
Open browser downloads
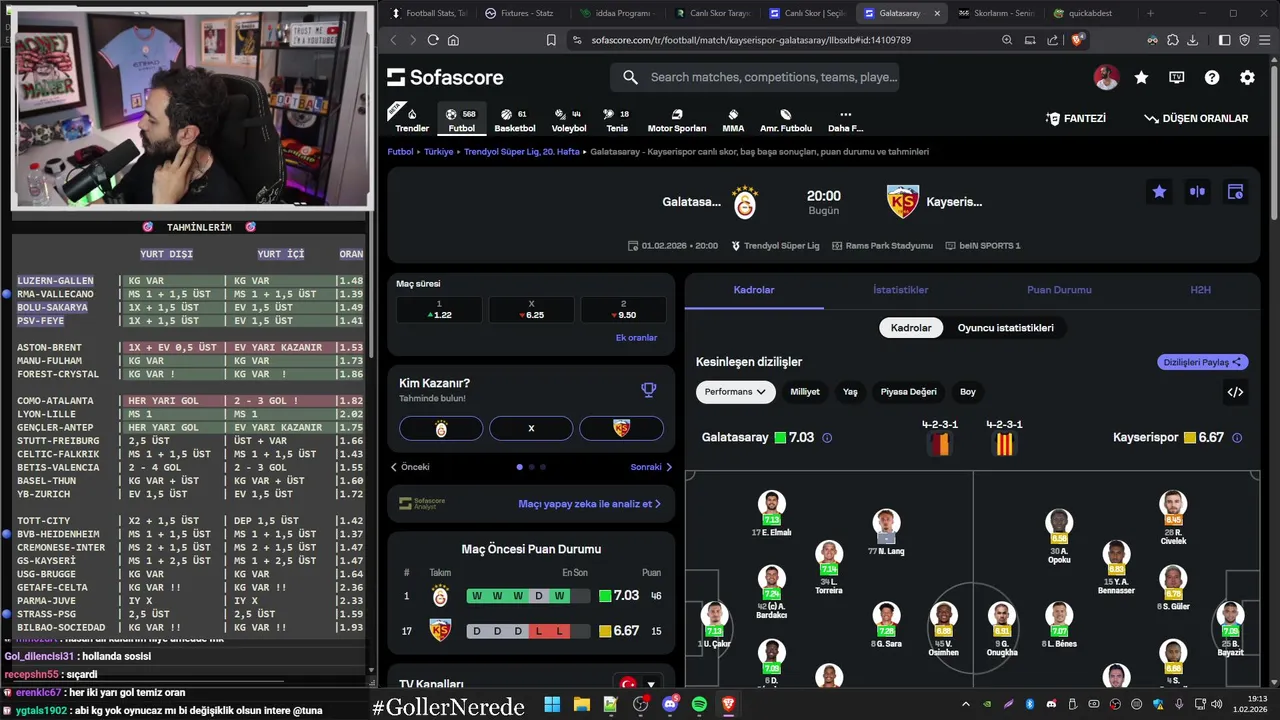pyautogui.click(x=1192, y=40)
